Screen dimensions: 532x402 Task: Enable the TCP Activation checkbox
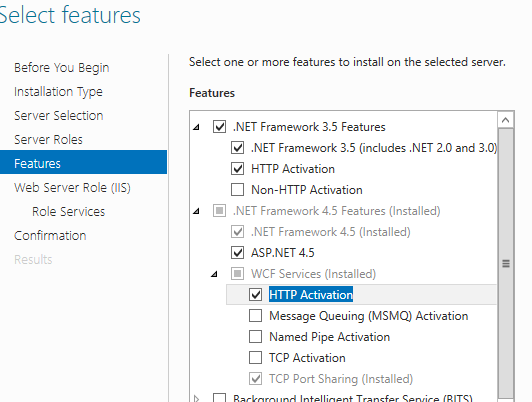tap(255, 358)
